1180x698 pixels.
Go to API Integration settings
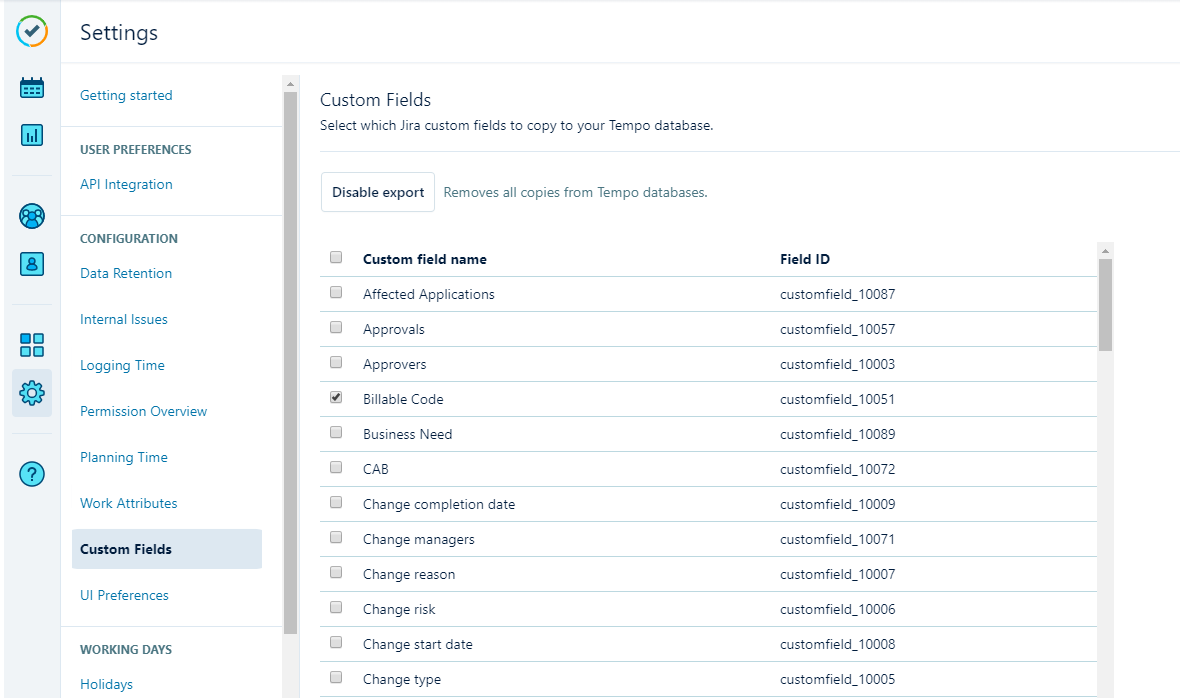tap(126, 185)
